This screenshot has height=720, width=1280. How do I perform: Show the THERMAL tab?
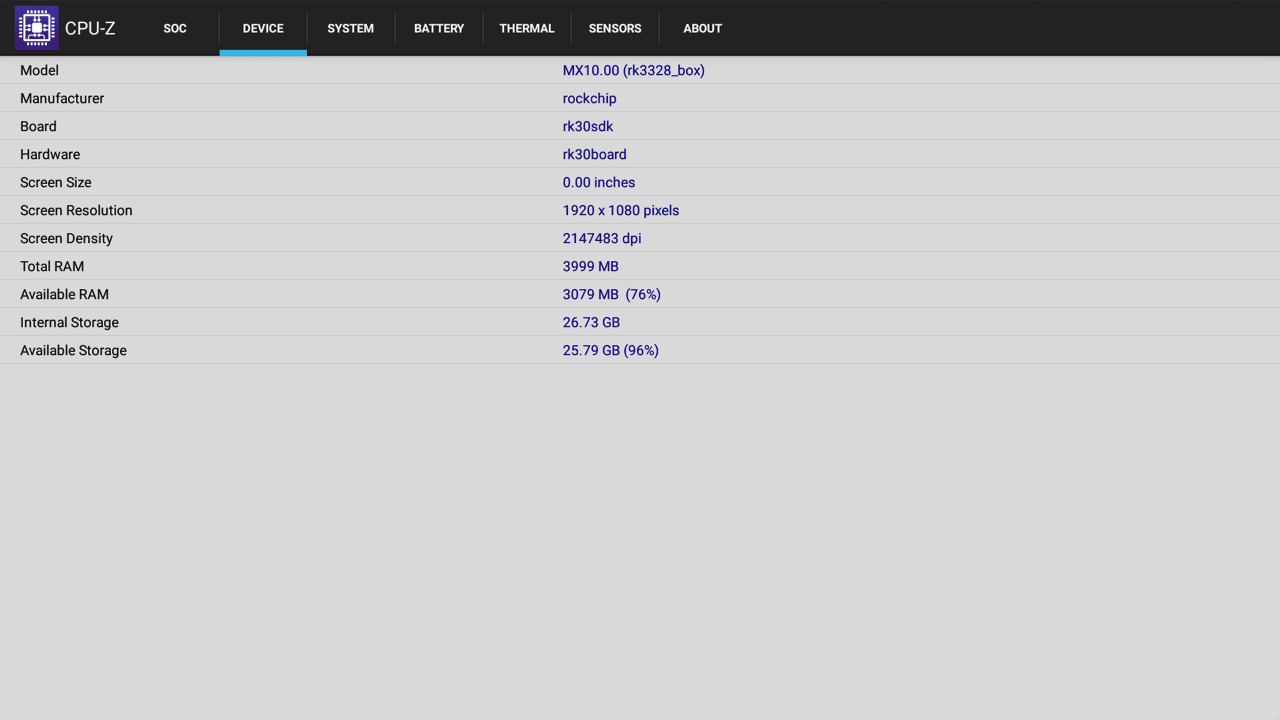(x=527, y=28)
